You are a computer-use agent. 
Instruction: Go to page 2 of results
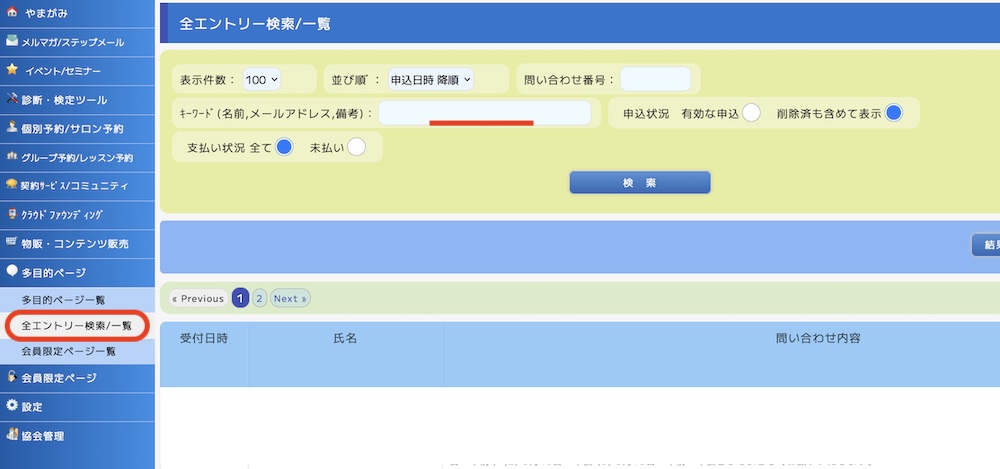point(259,298)
